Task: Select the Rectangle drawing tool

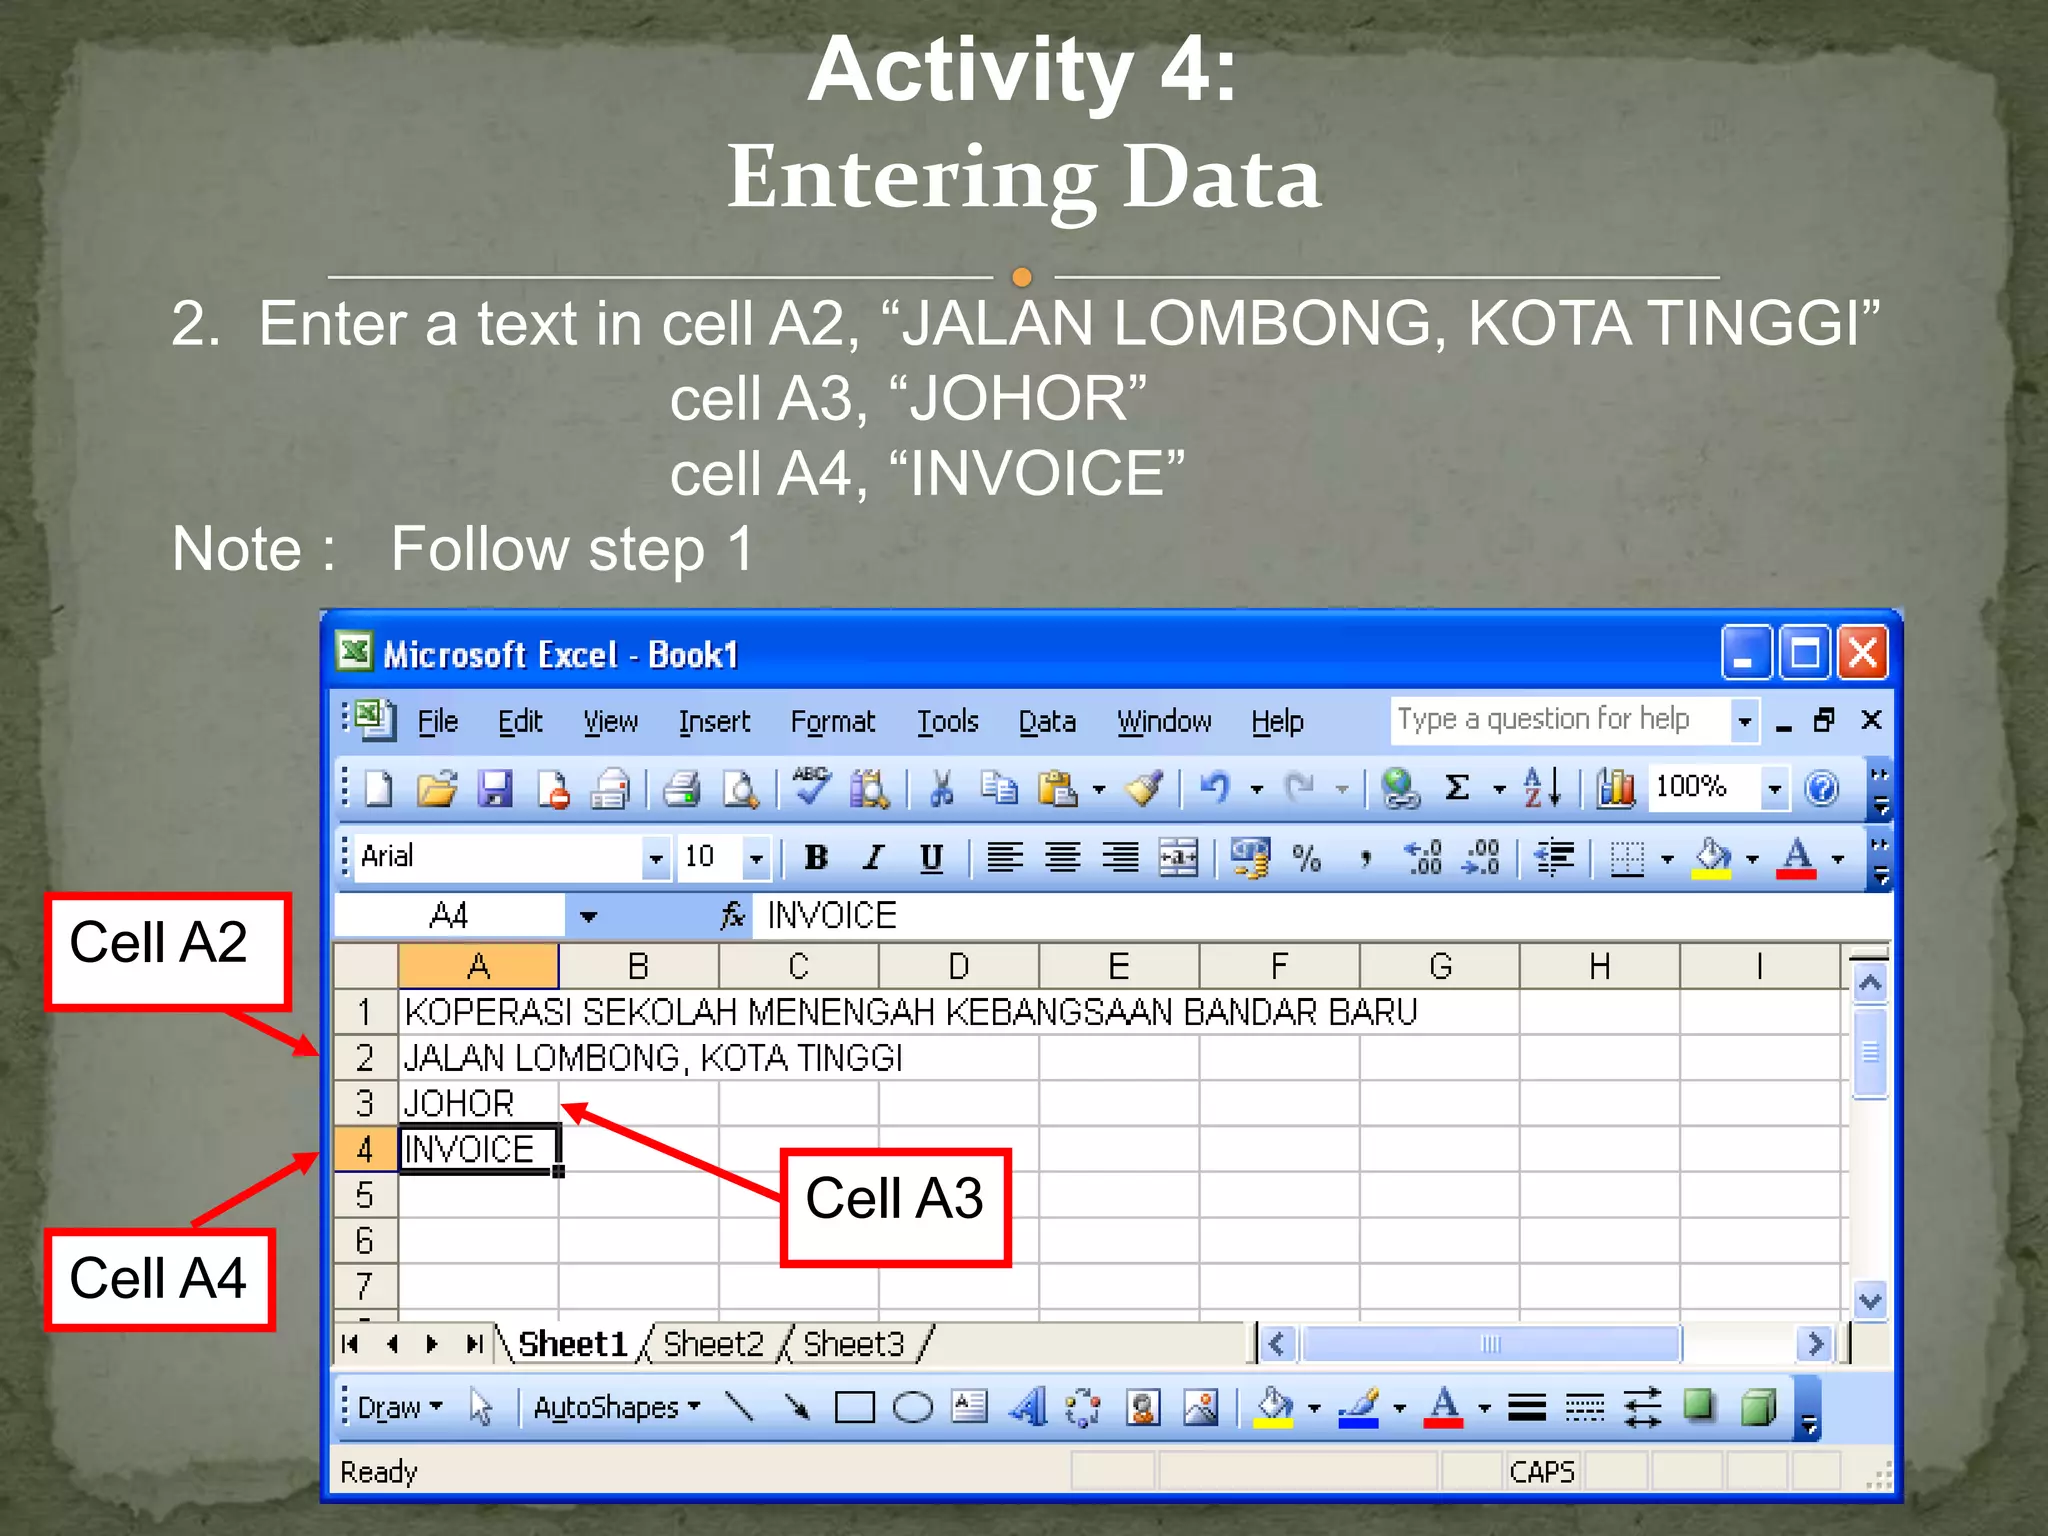Action: coord(854,1408)
